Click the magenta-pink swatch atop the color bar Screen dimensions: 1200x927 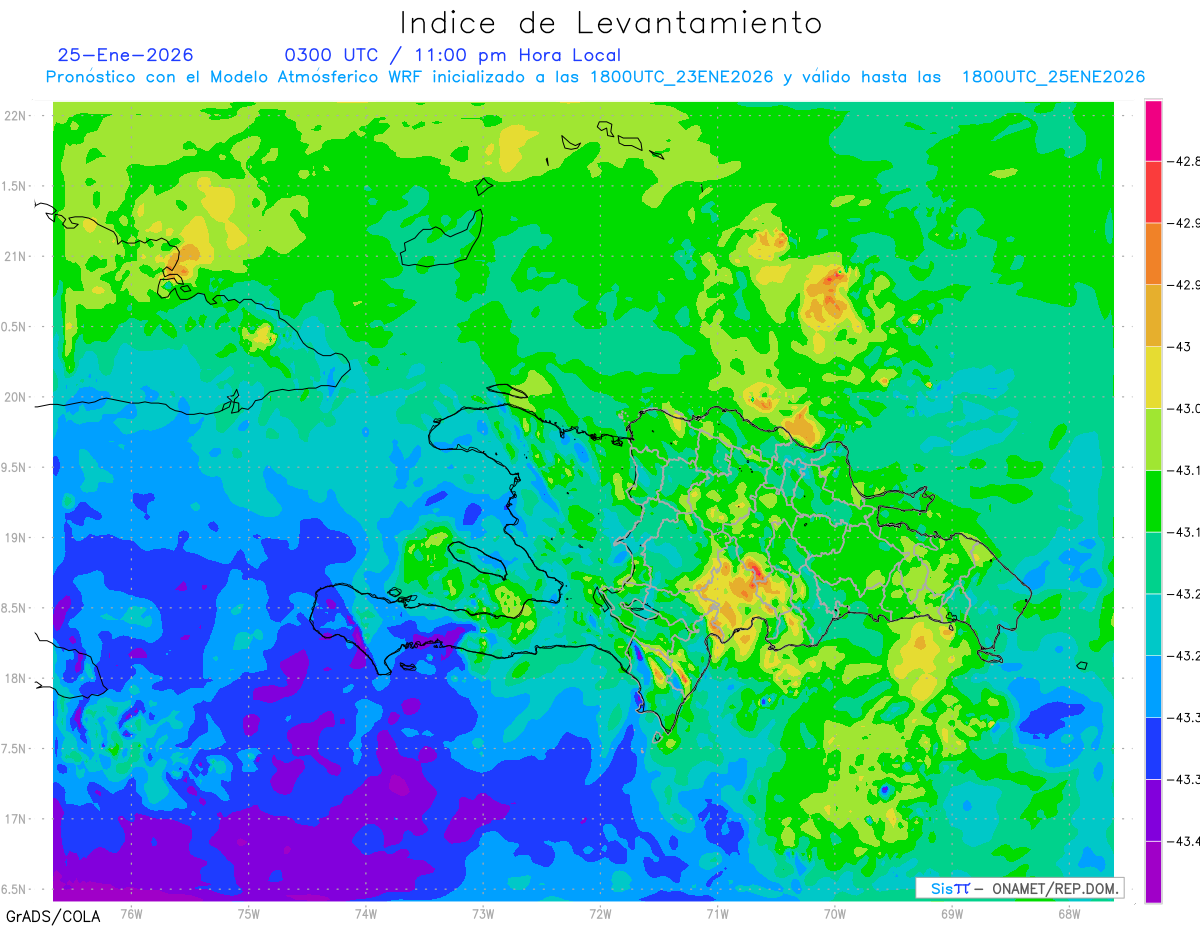[1153, 130]
